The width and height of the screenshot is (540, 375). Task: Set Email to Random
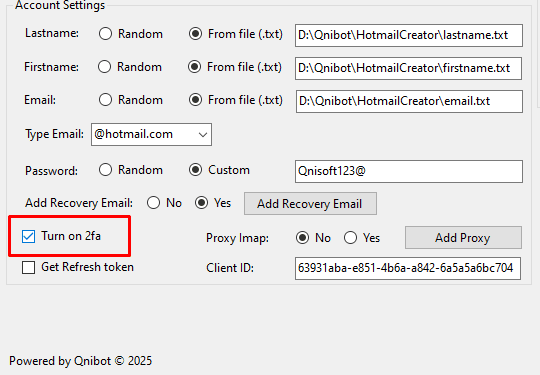pos(131,100)
